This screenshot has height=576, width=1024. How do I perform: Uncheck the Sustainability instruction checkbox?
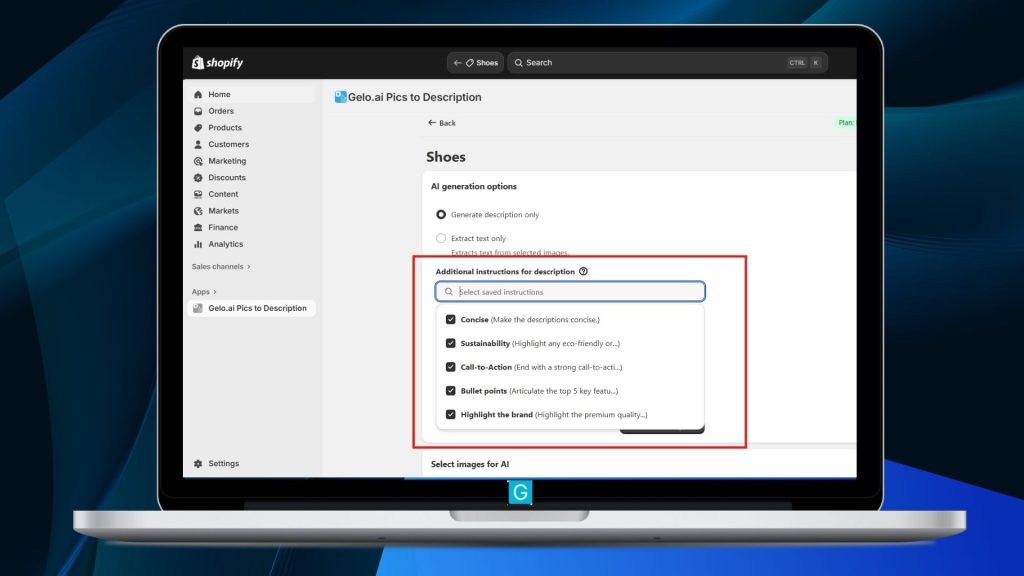coord(451,343)
